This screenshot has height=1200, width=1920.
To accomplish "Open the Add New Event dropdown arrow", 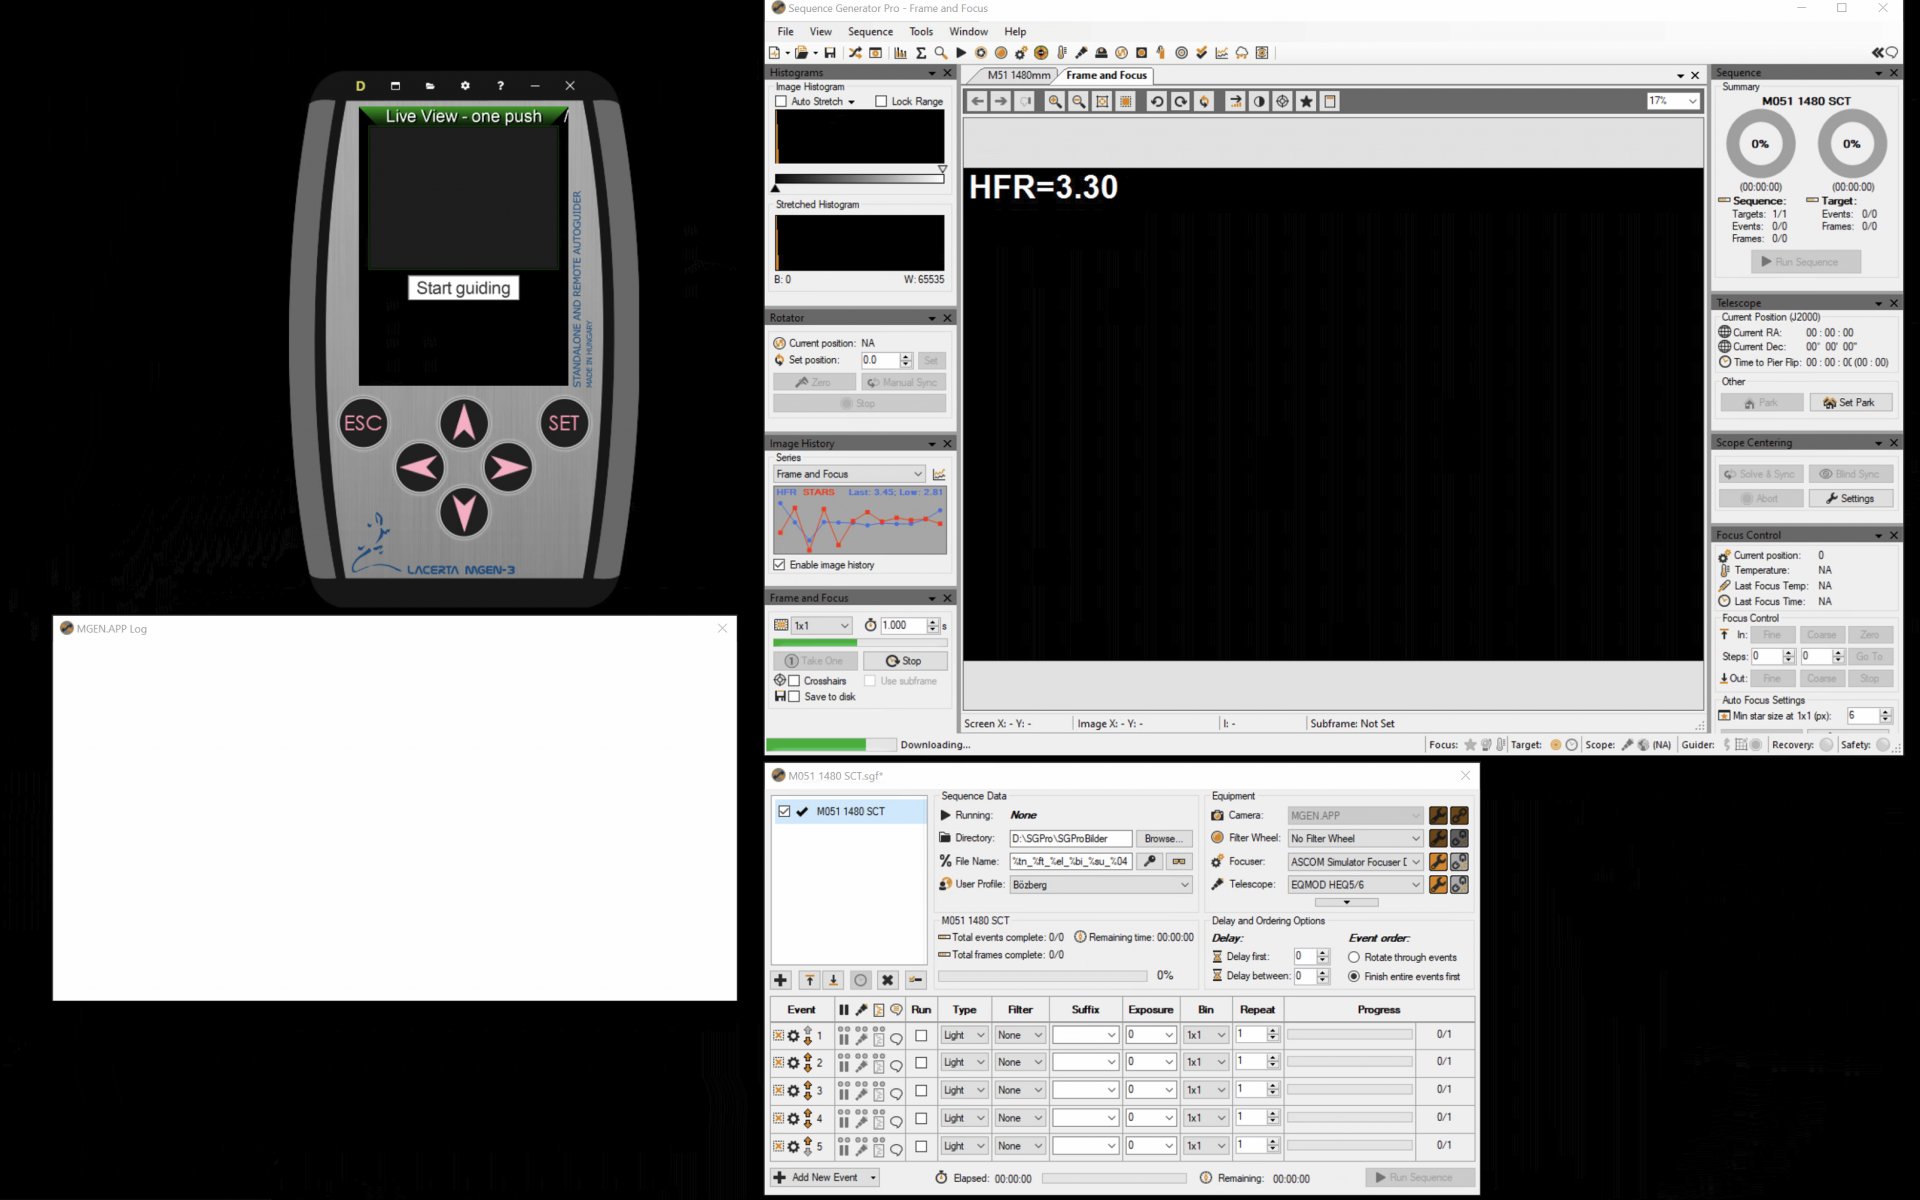I will (873, 1178).
